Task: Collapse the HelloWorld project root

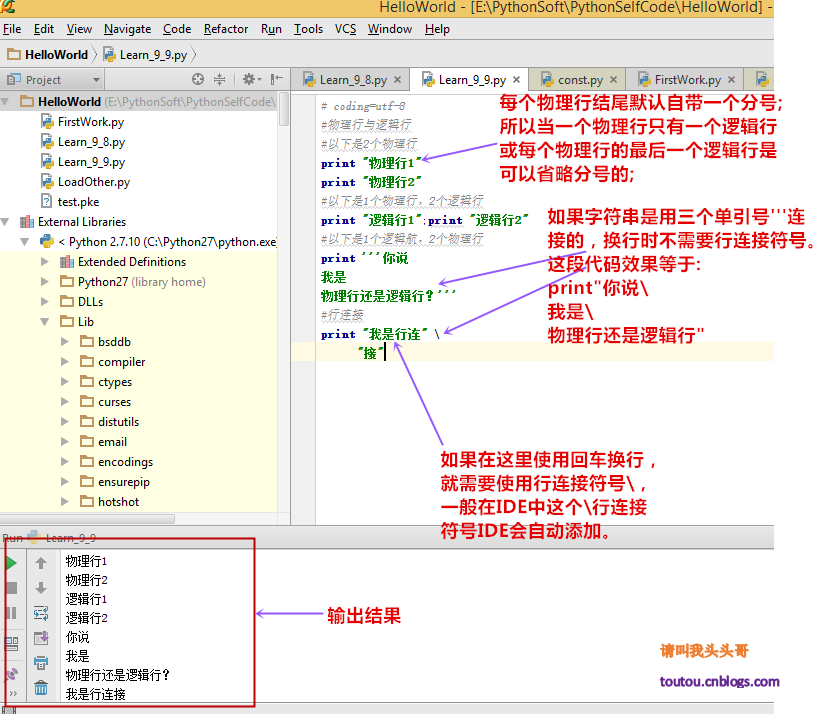Action: point(6,101)
